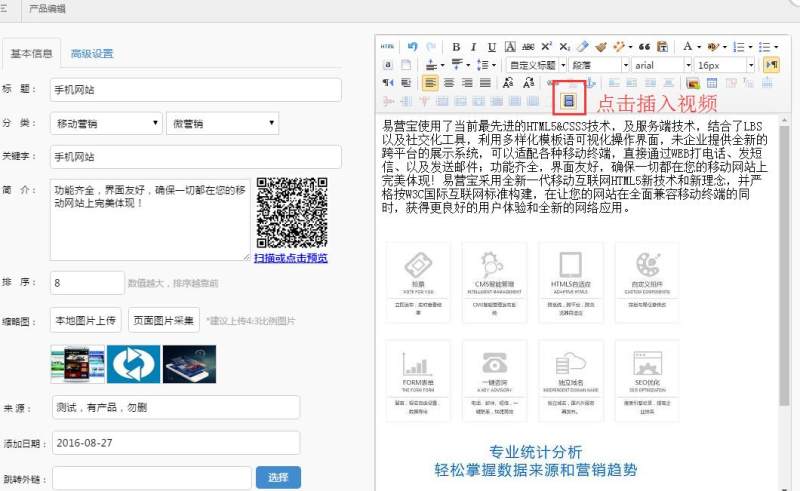
Task: Toggle left text alignment
Action: coord(430,83)
